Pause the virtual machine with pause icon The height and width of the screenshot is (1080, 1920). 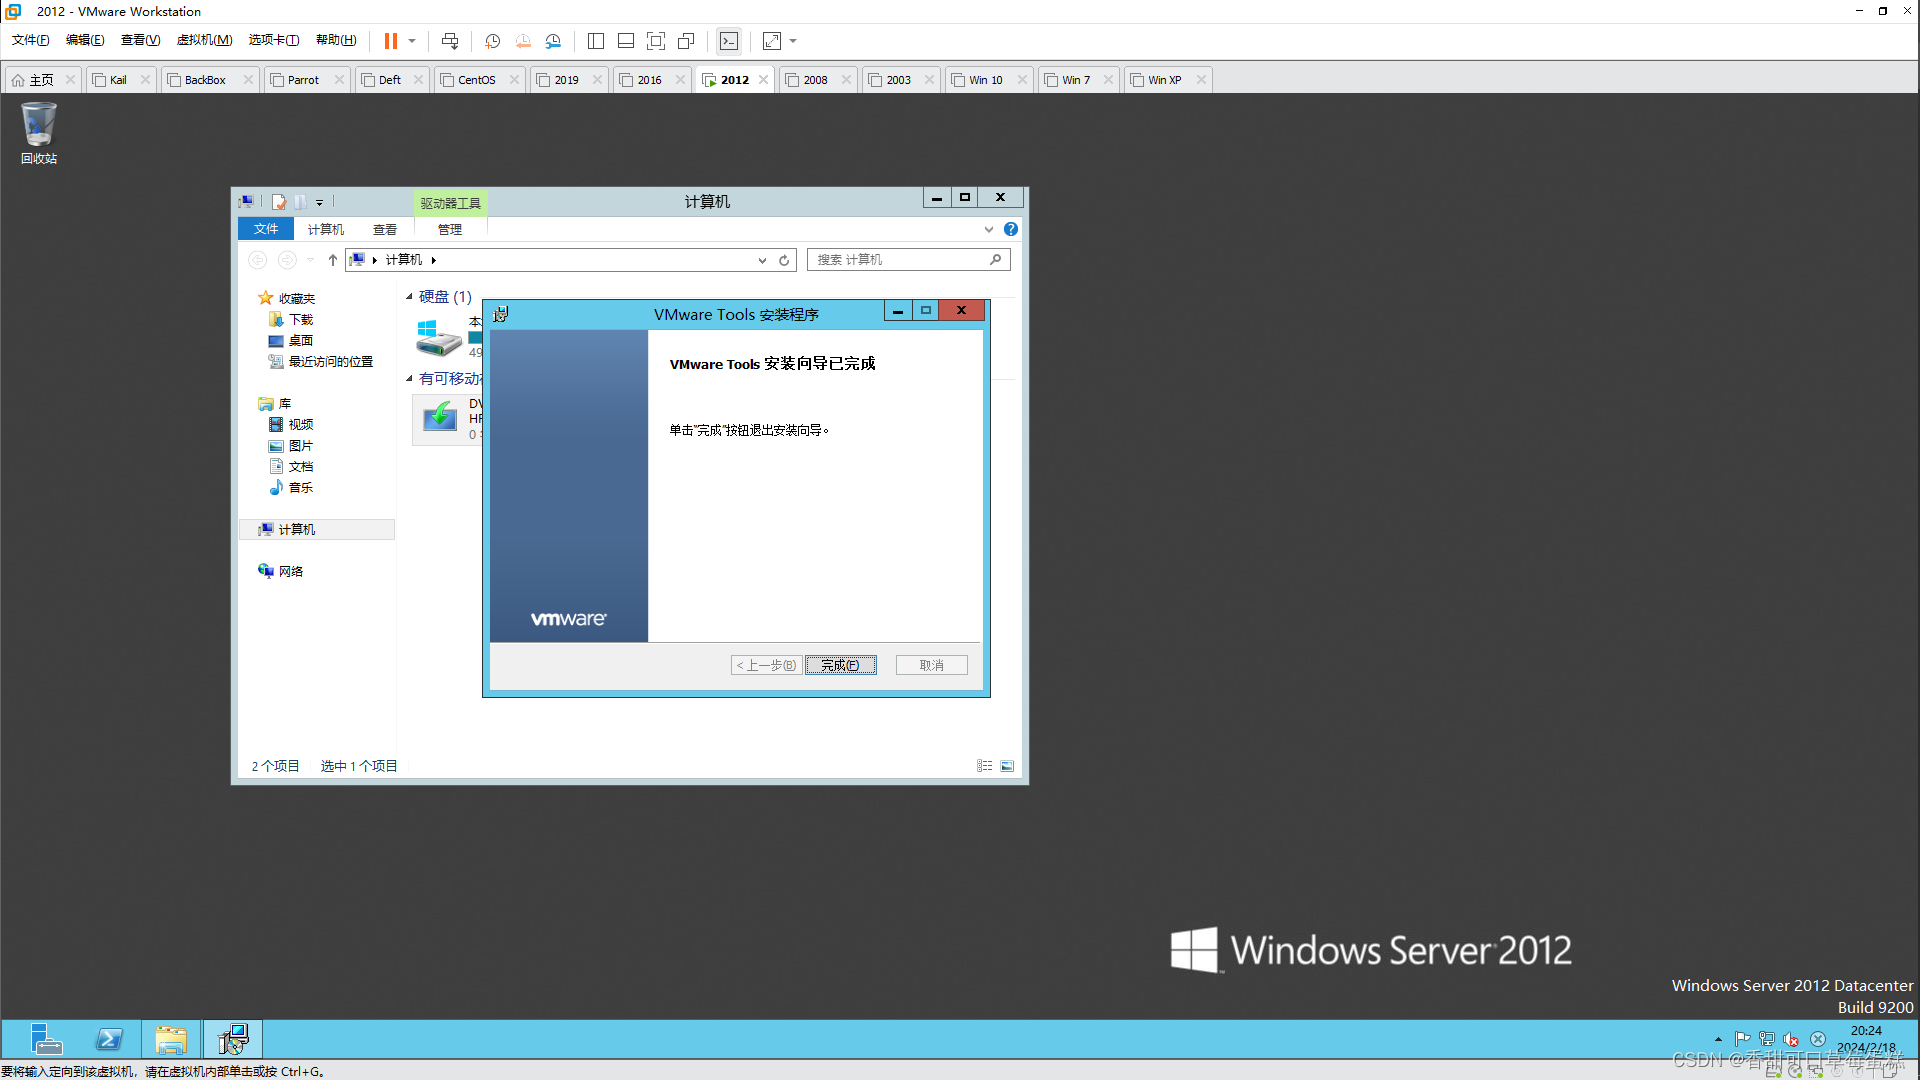pos(391,41)
